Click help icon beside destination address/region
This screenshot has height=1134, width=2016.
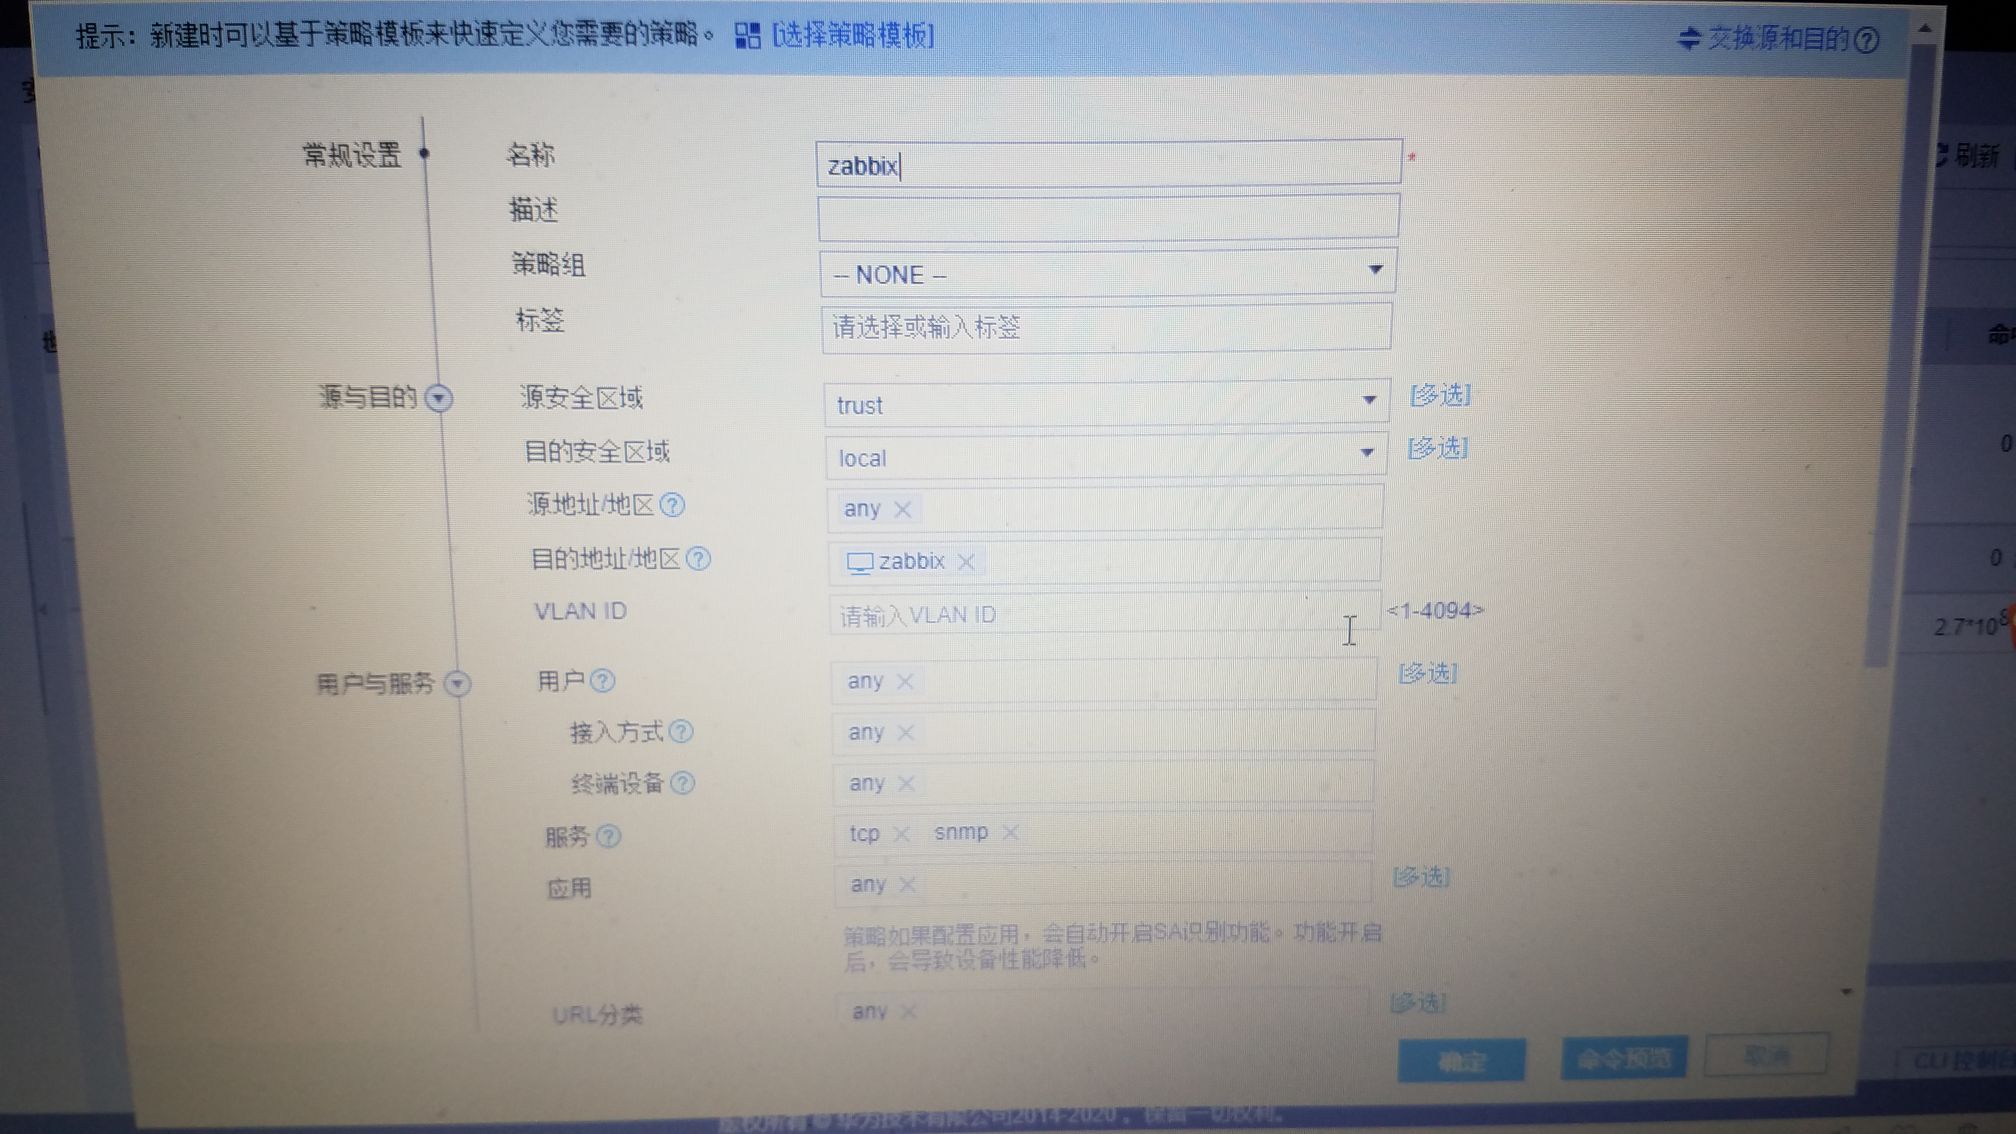click(699, 559)
